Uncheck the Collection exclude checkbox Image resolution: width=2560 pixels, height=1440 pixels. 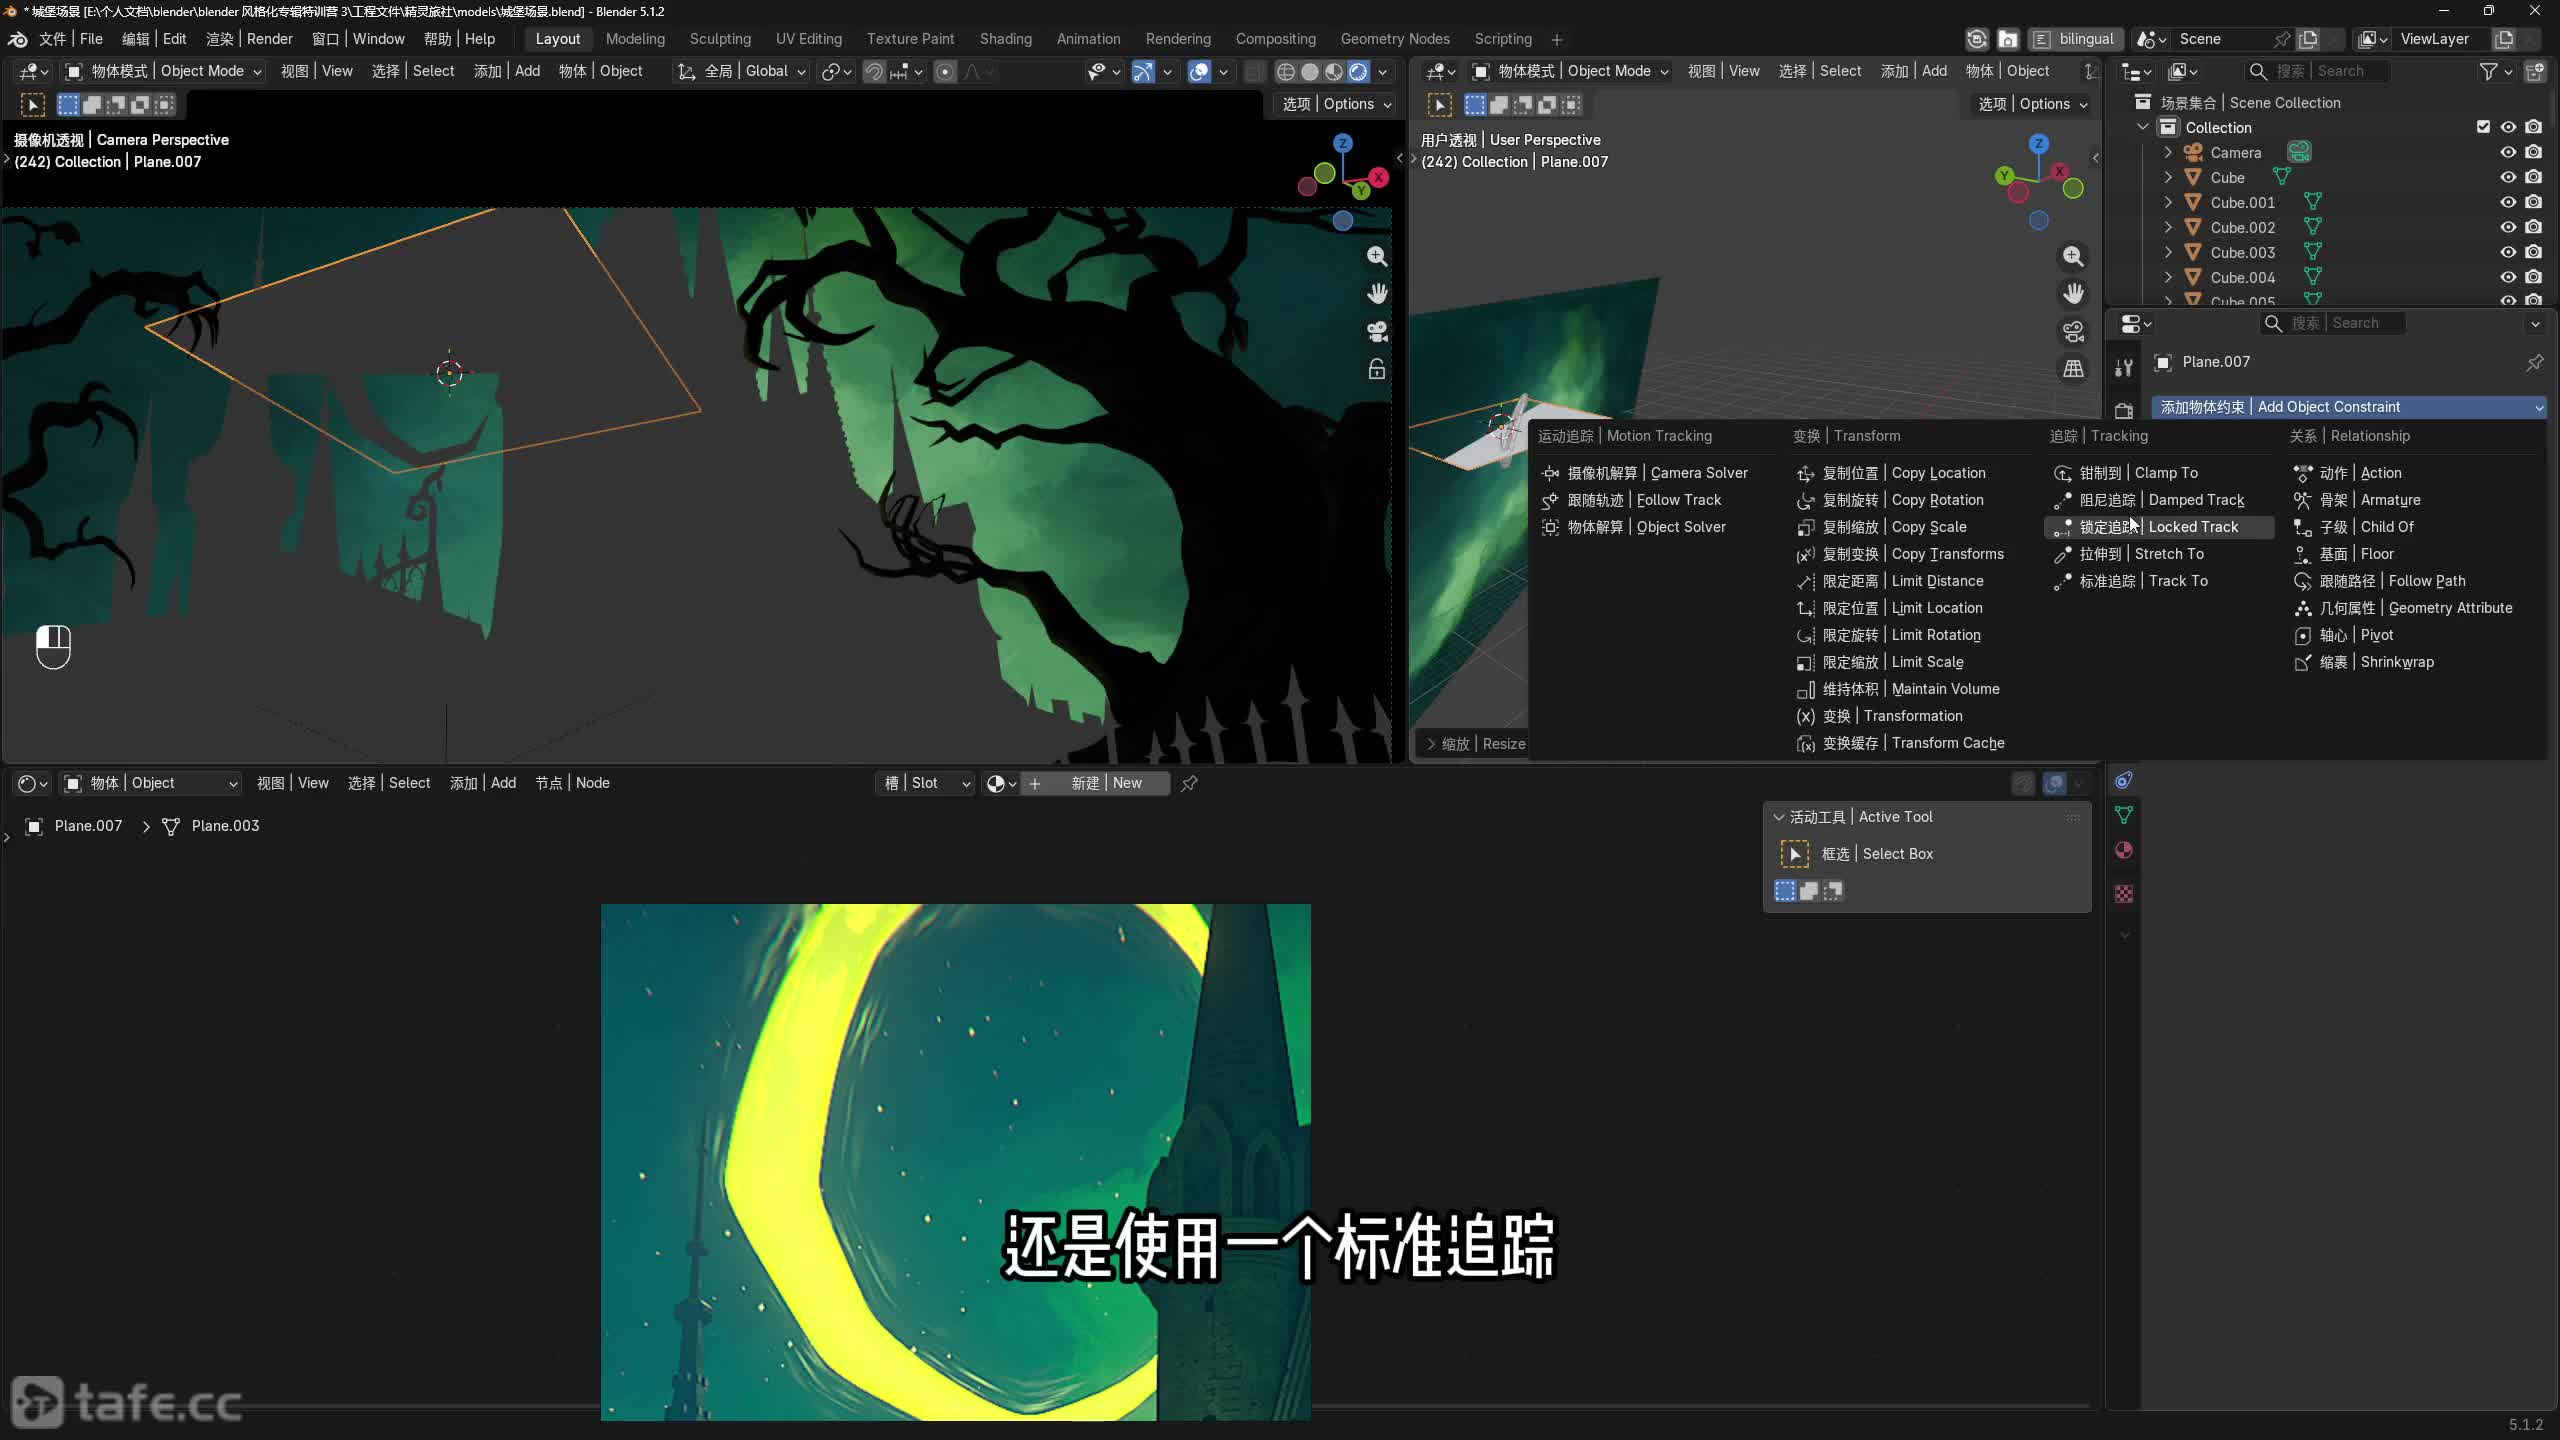click(2483, 127)
